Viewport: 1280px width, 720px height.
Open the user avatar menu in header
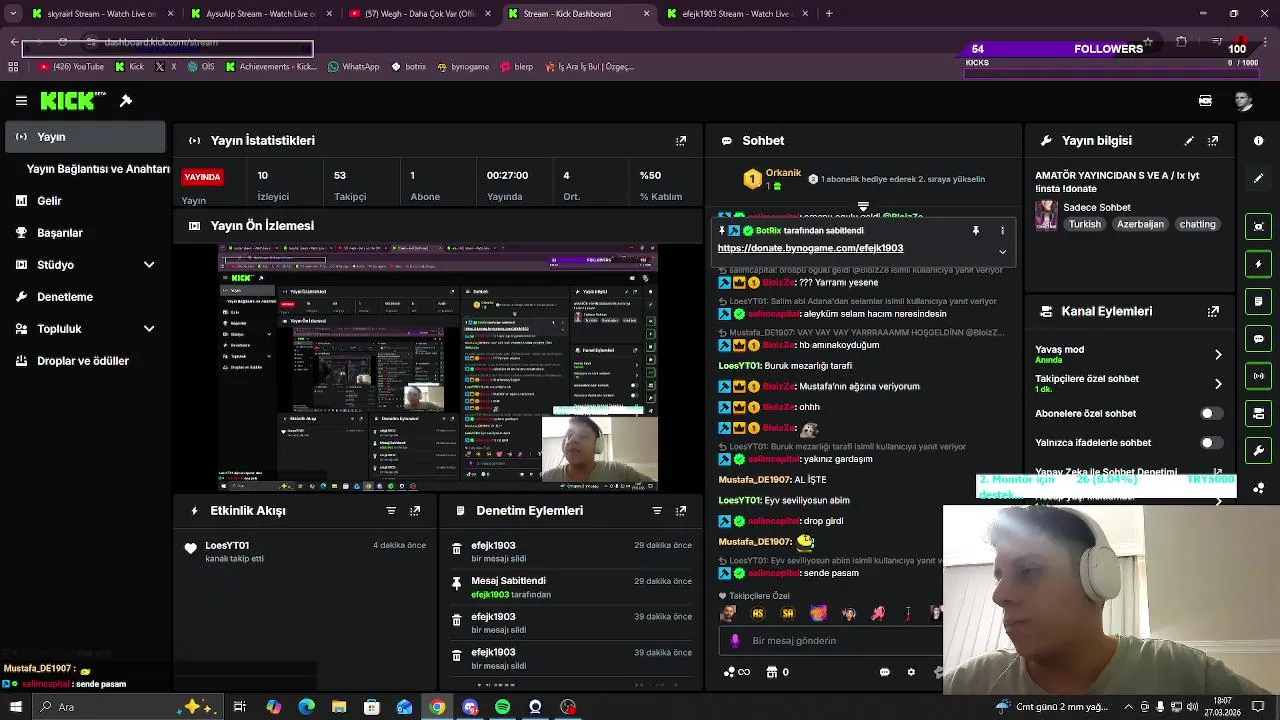(x=1243, y=101)
